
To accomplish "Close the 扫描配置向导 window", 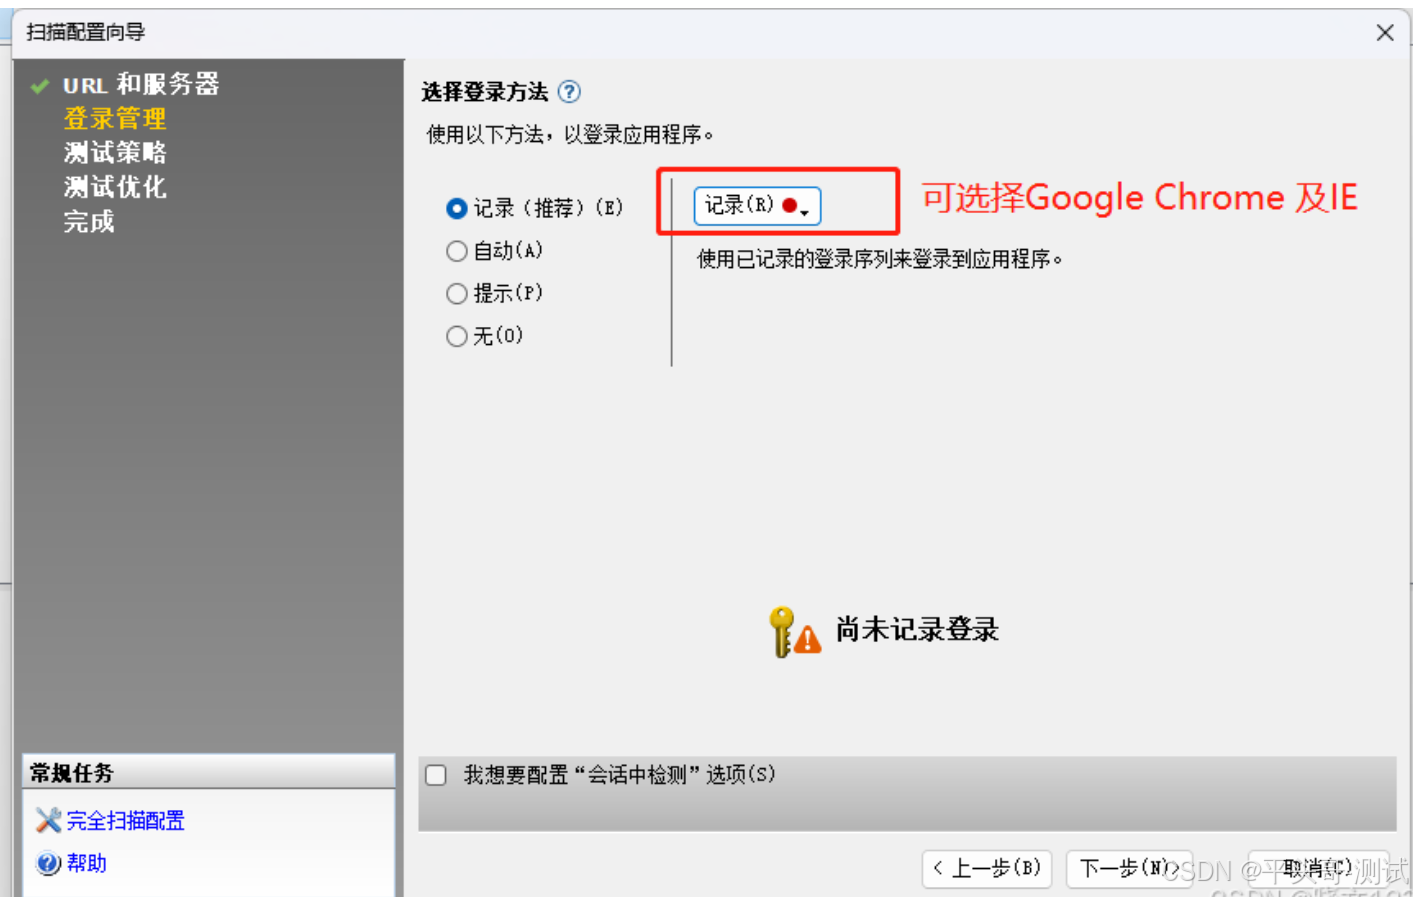I will point(1385,33).
